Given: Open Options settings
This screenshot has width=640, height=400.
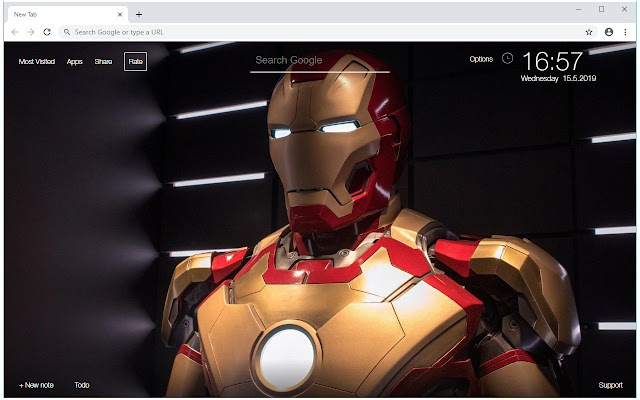Looking at the screenshot, I should (481, 59).
